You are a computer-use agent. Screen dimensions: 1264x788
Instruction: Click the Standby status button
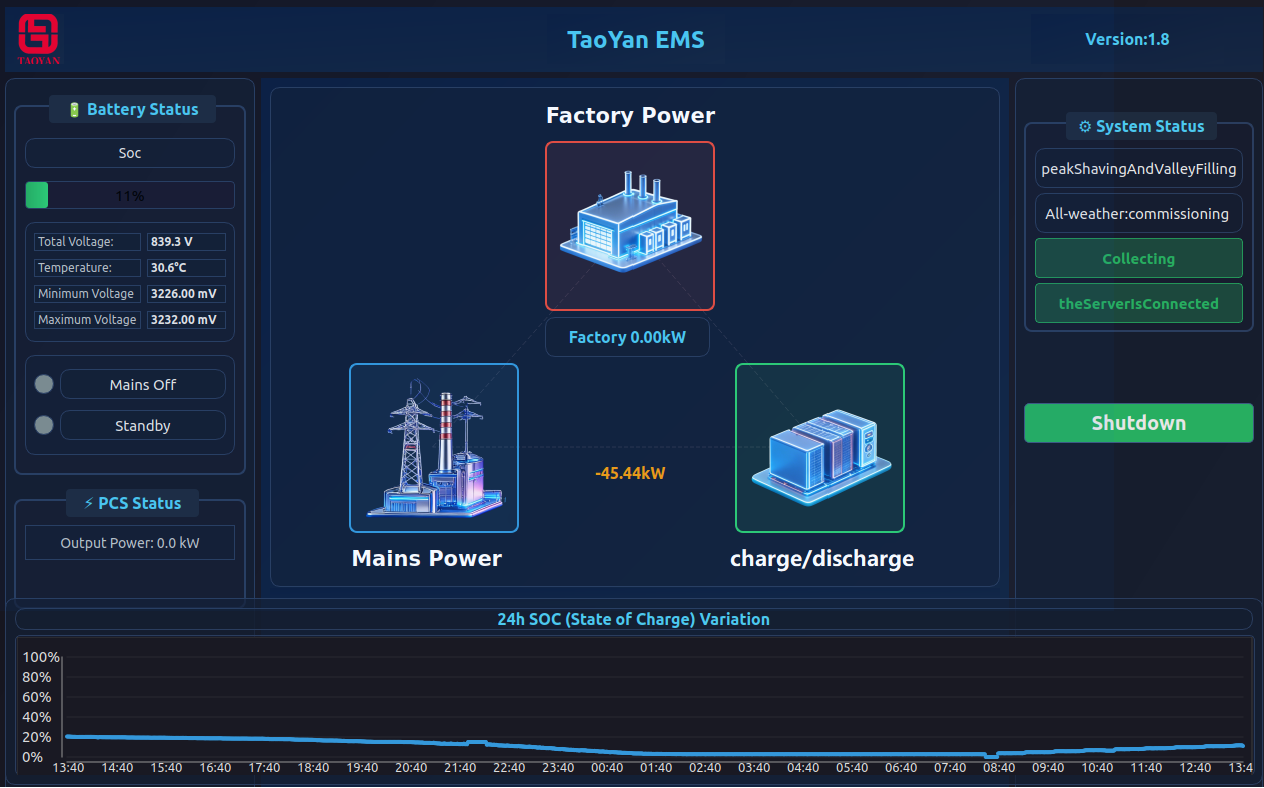[x=143, y=426]
